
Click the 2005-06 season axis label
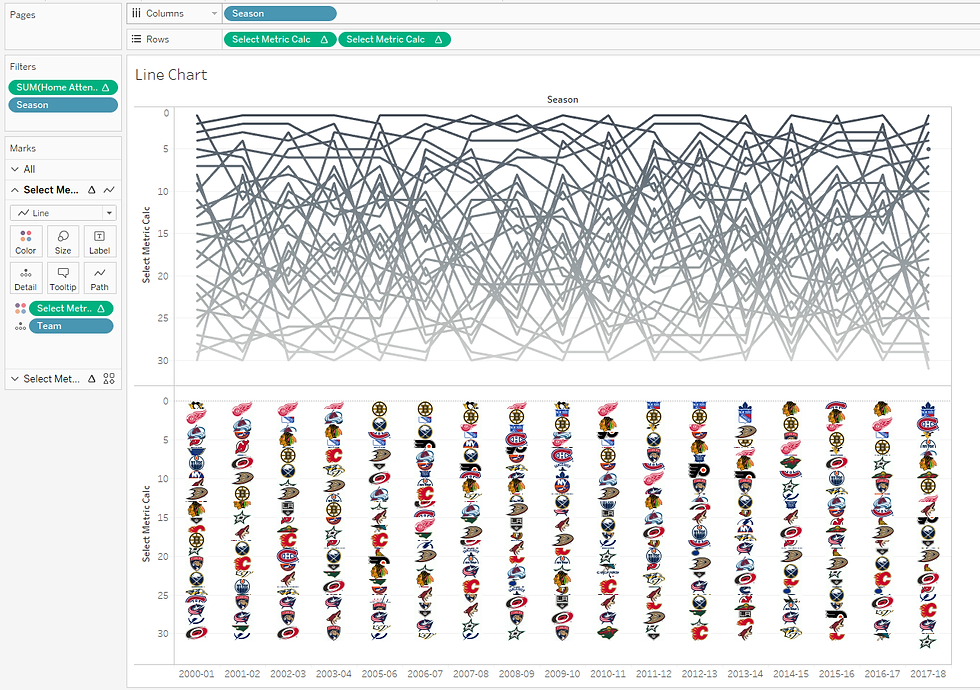pos(379,674)
